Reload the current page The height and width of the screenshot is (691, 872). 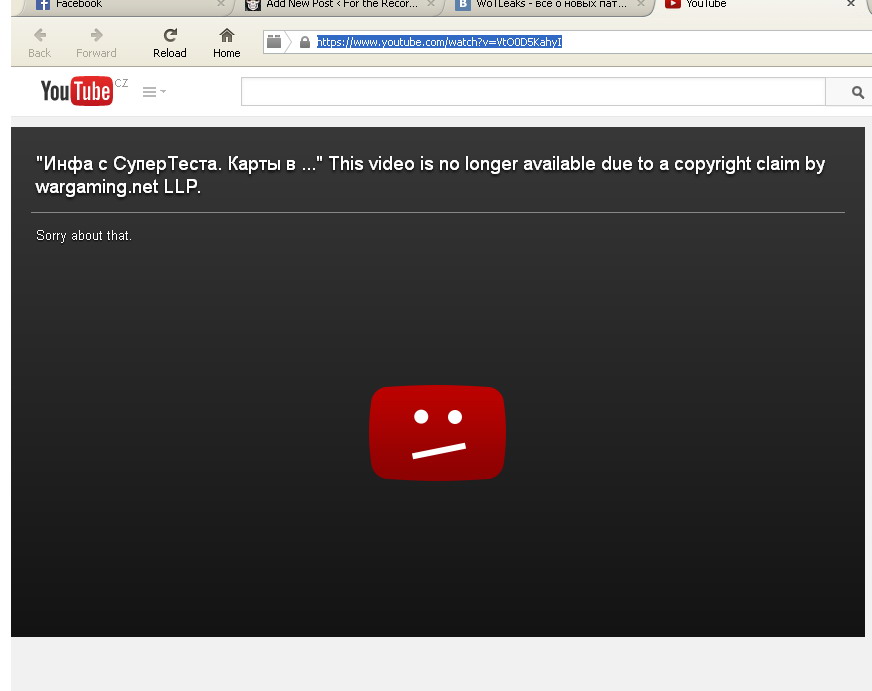(x=170, y=43)
